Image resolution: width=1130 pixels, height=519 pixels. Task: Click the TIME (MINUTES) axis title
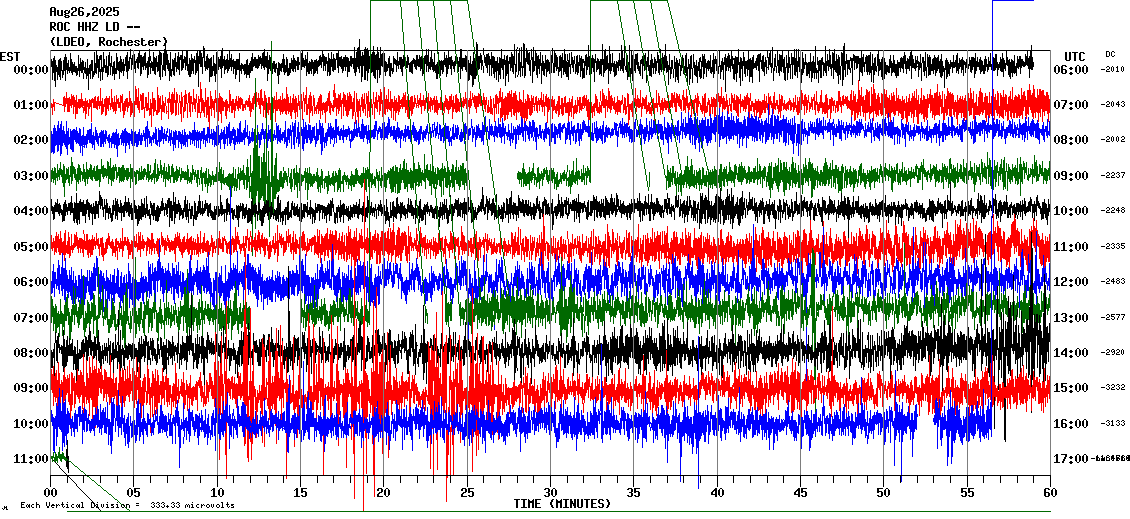(x=562, y=504)
